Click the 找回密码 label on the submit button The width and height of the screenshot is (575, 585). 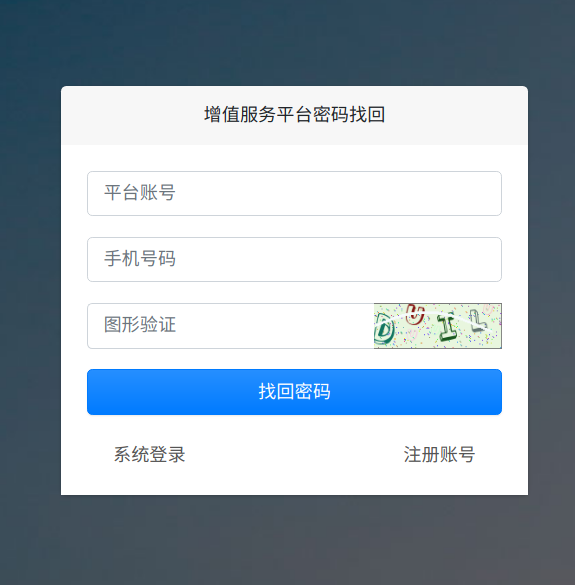[294, 392]
